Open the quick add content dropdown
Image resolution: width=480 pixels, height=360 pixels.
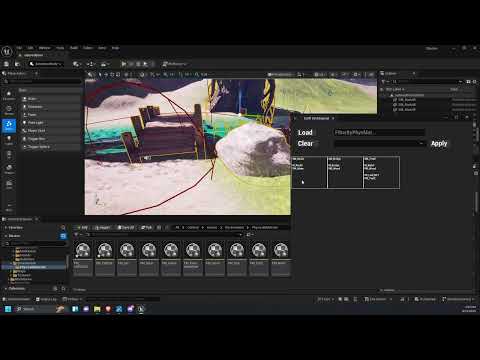coord(77,64)
